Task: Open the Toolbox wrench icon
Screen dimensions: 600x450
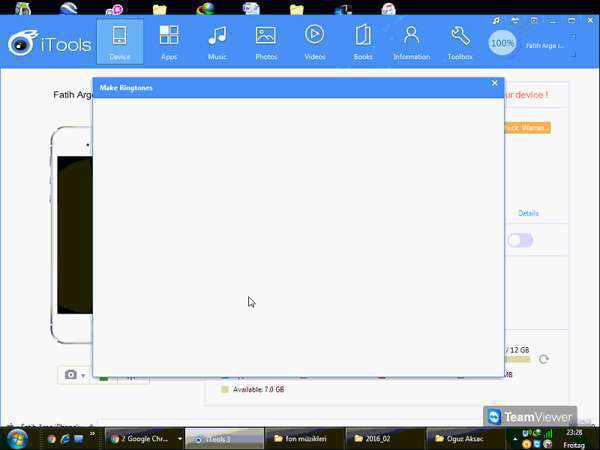Action: [460, 42]
